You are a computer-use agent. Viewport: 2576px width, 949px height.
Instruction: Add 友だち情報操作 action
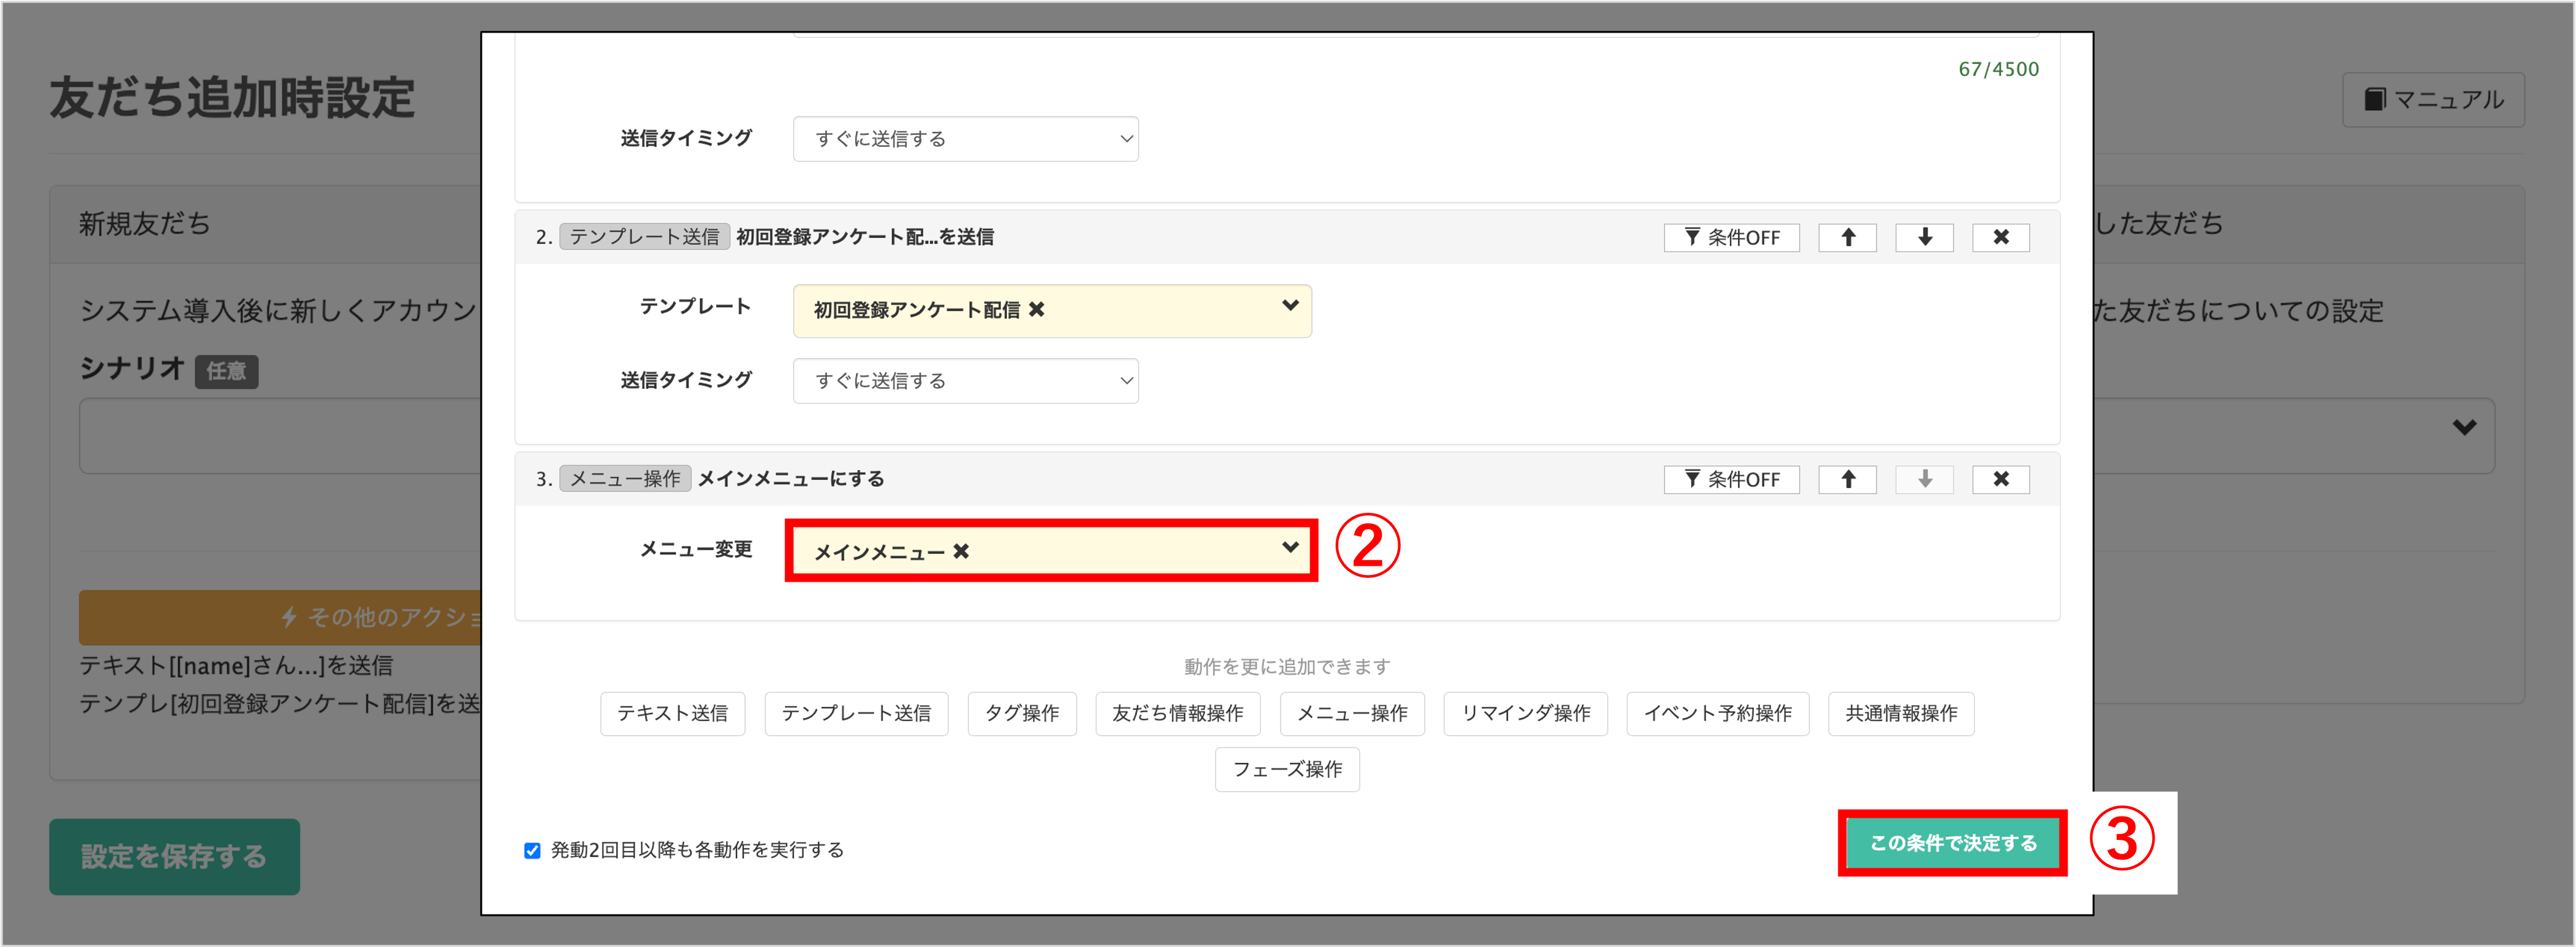(1178, 714)
